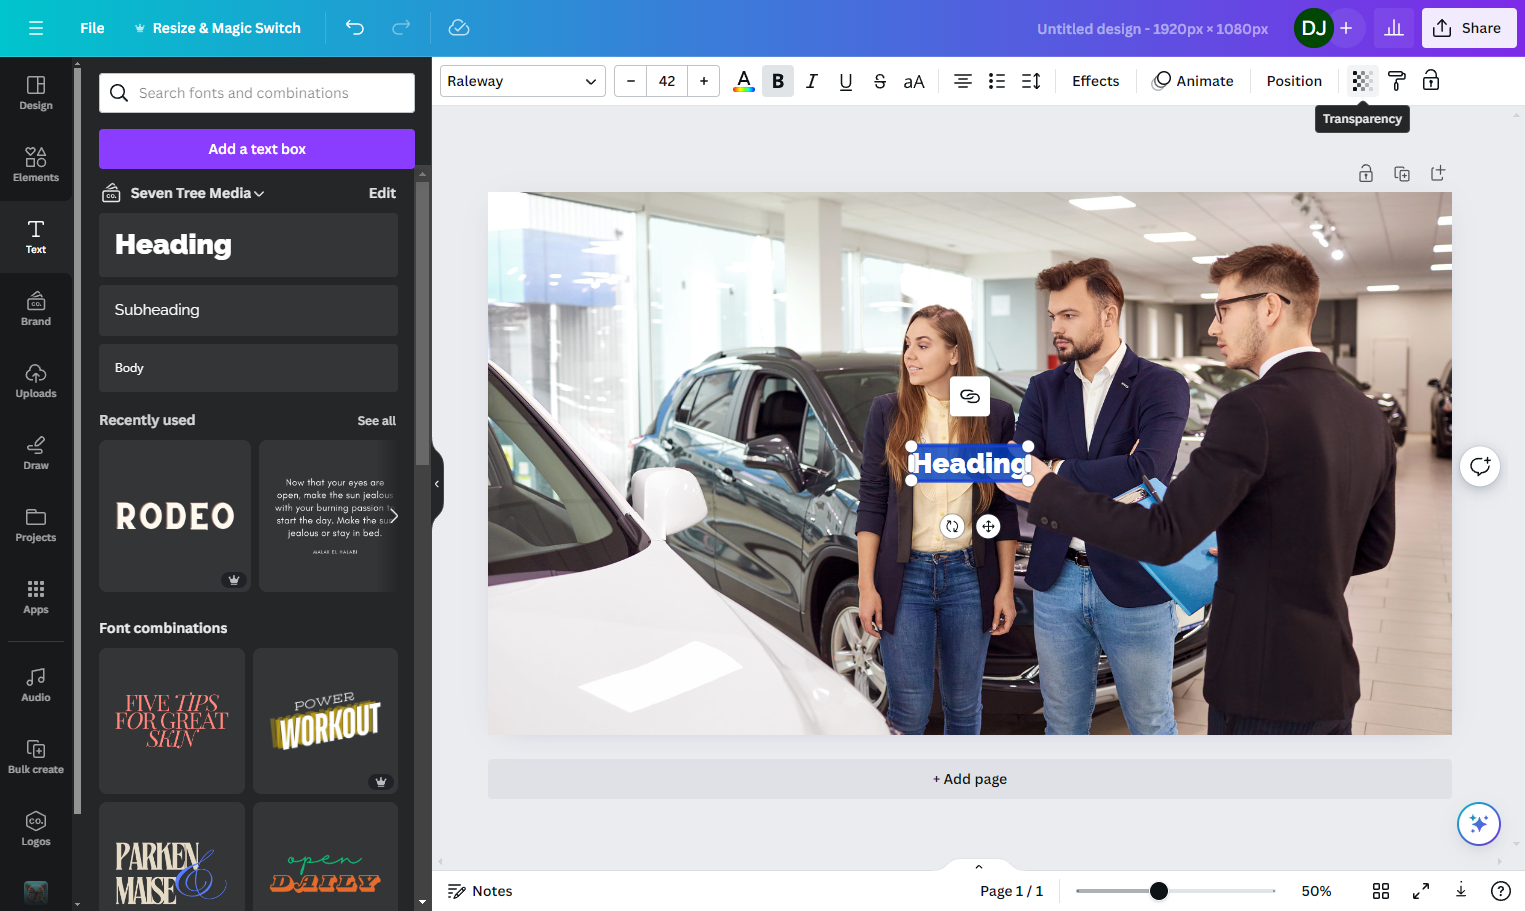This screenshot has height=911, width=1525.
Task: Open the Elements sidebar tab
Action: point(36,164)
